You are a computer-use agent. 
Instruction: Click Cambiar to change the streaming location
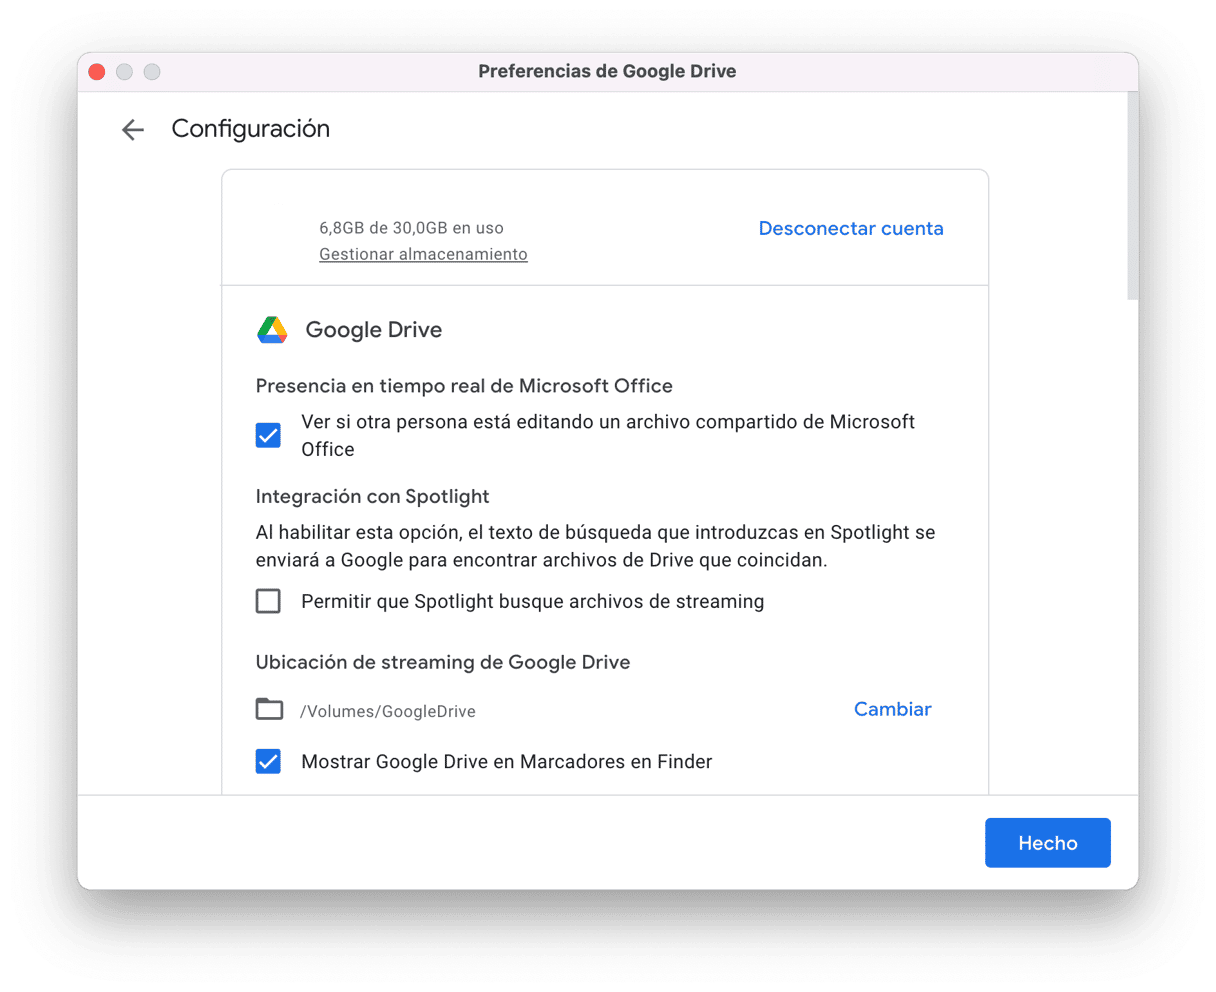click(x=892, y=709)
